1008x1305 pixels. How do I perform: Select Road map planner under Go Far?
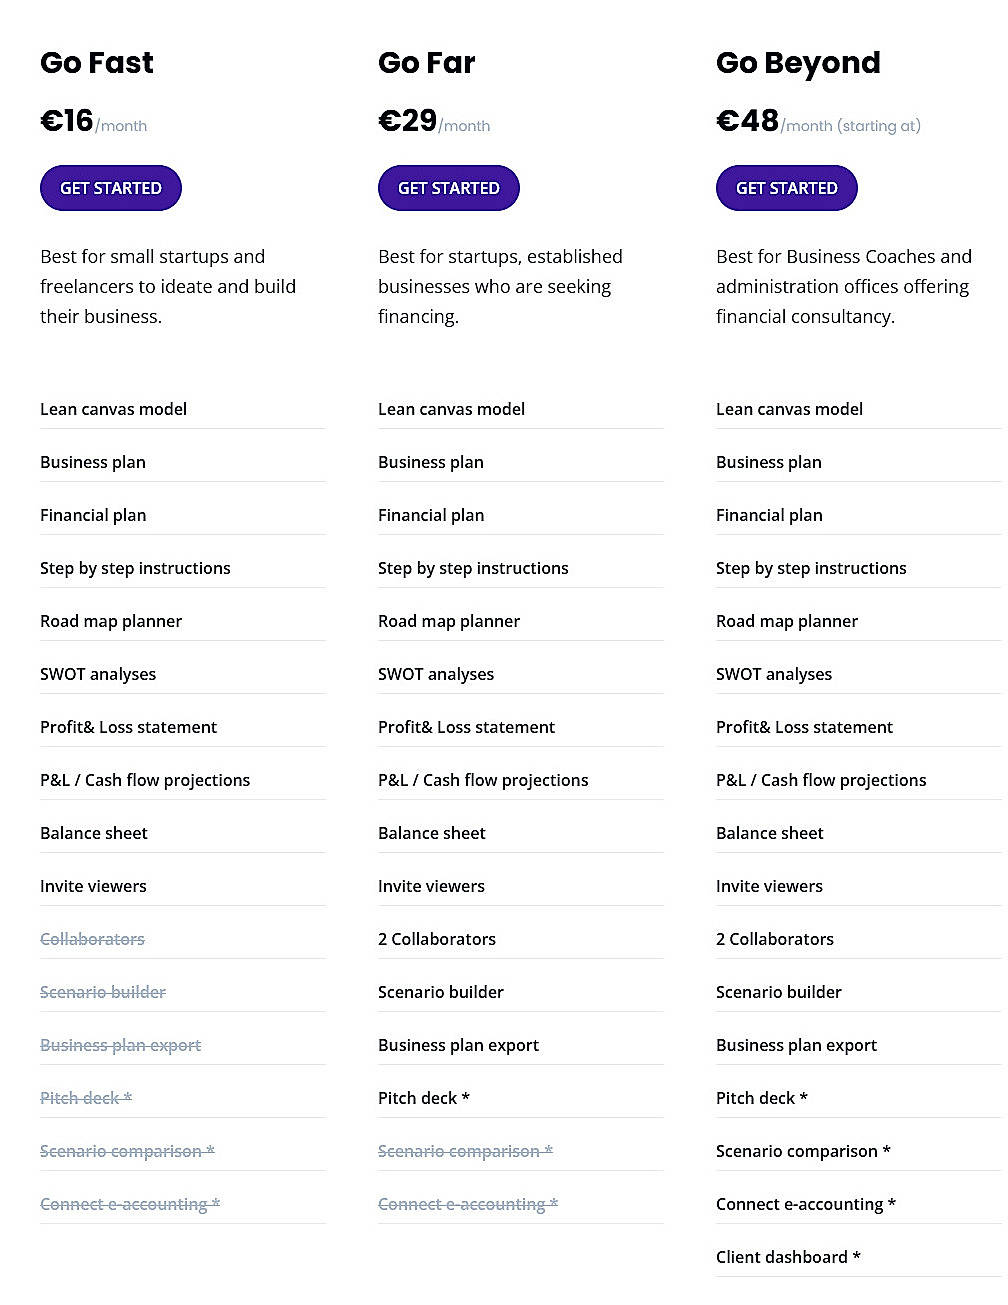tap(449, 621)
